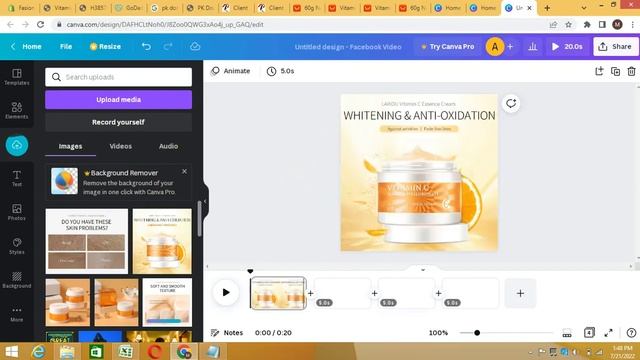The width and height of the screenshot is (640, 360).
Task: Click the Animate button
Action: [231, 71]
